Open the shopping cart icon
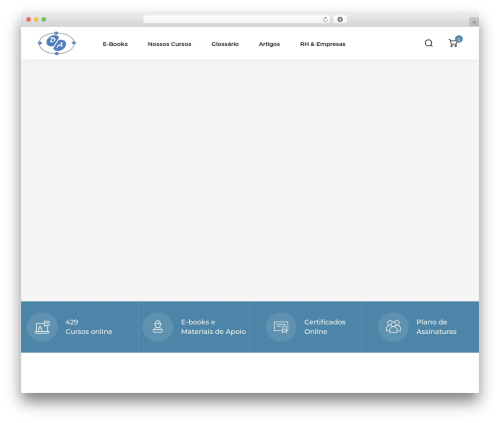500x423 pixels. pos(453,43)
